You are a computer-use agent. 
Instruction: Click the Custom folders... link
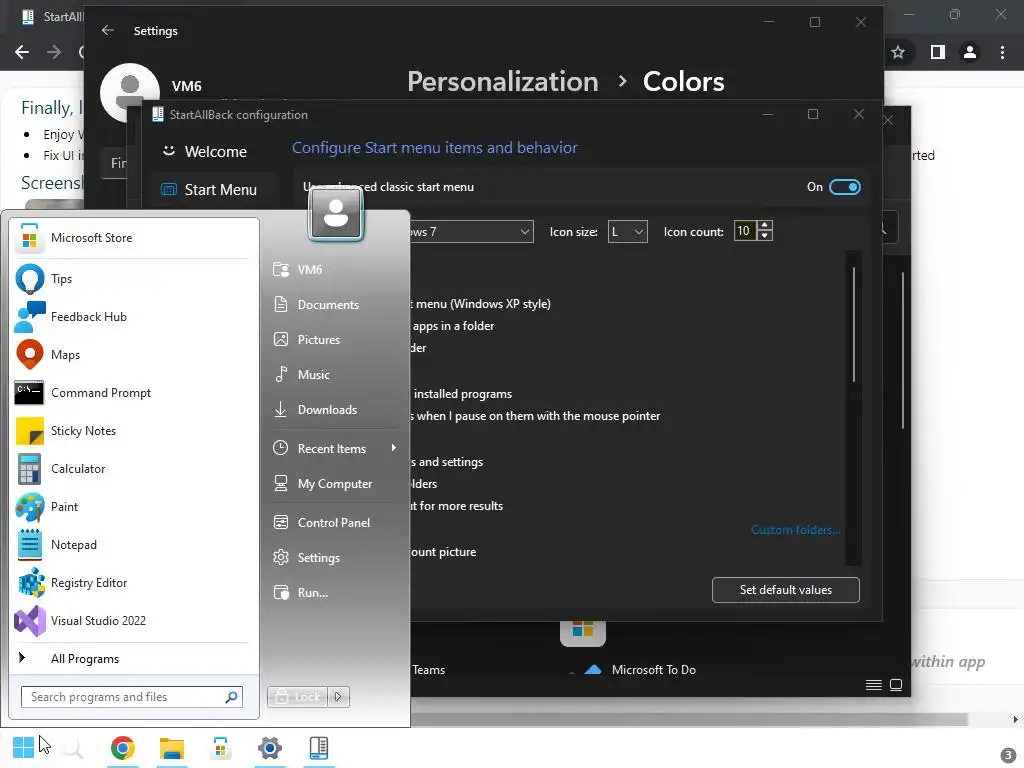click(795, 530)
